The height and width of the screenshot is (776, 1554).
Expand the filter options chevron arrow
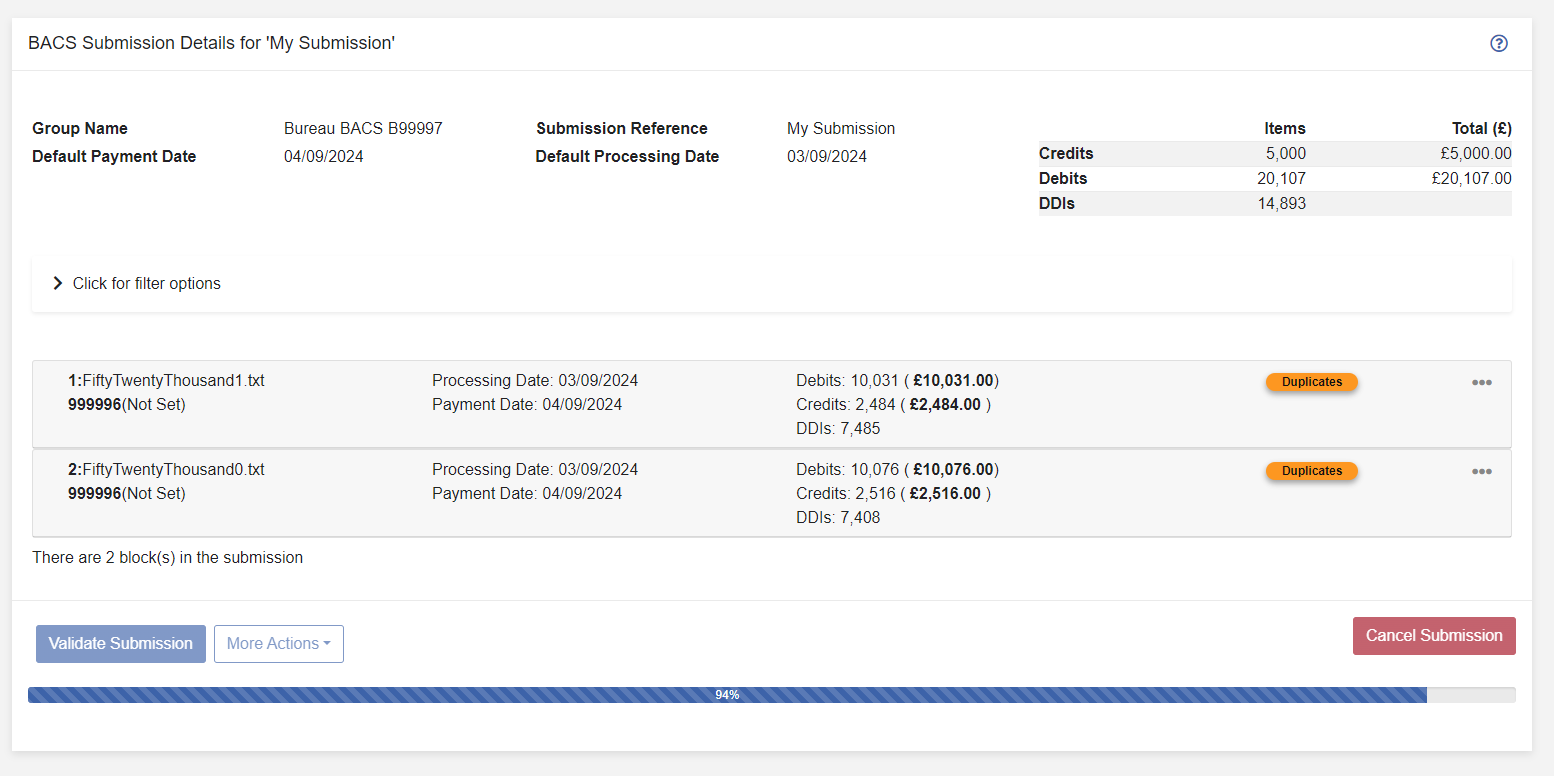click(58, 284)
